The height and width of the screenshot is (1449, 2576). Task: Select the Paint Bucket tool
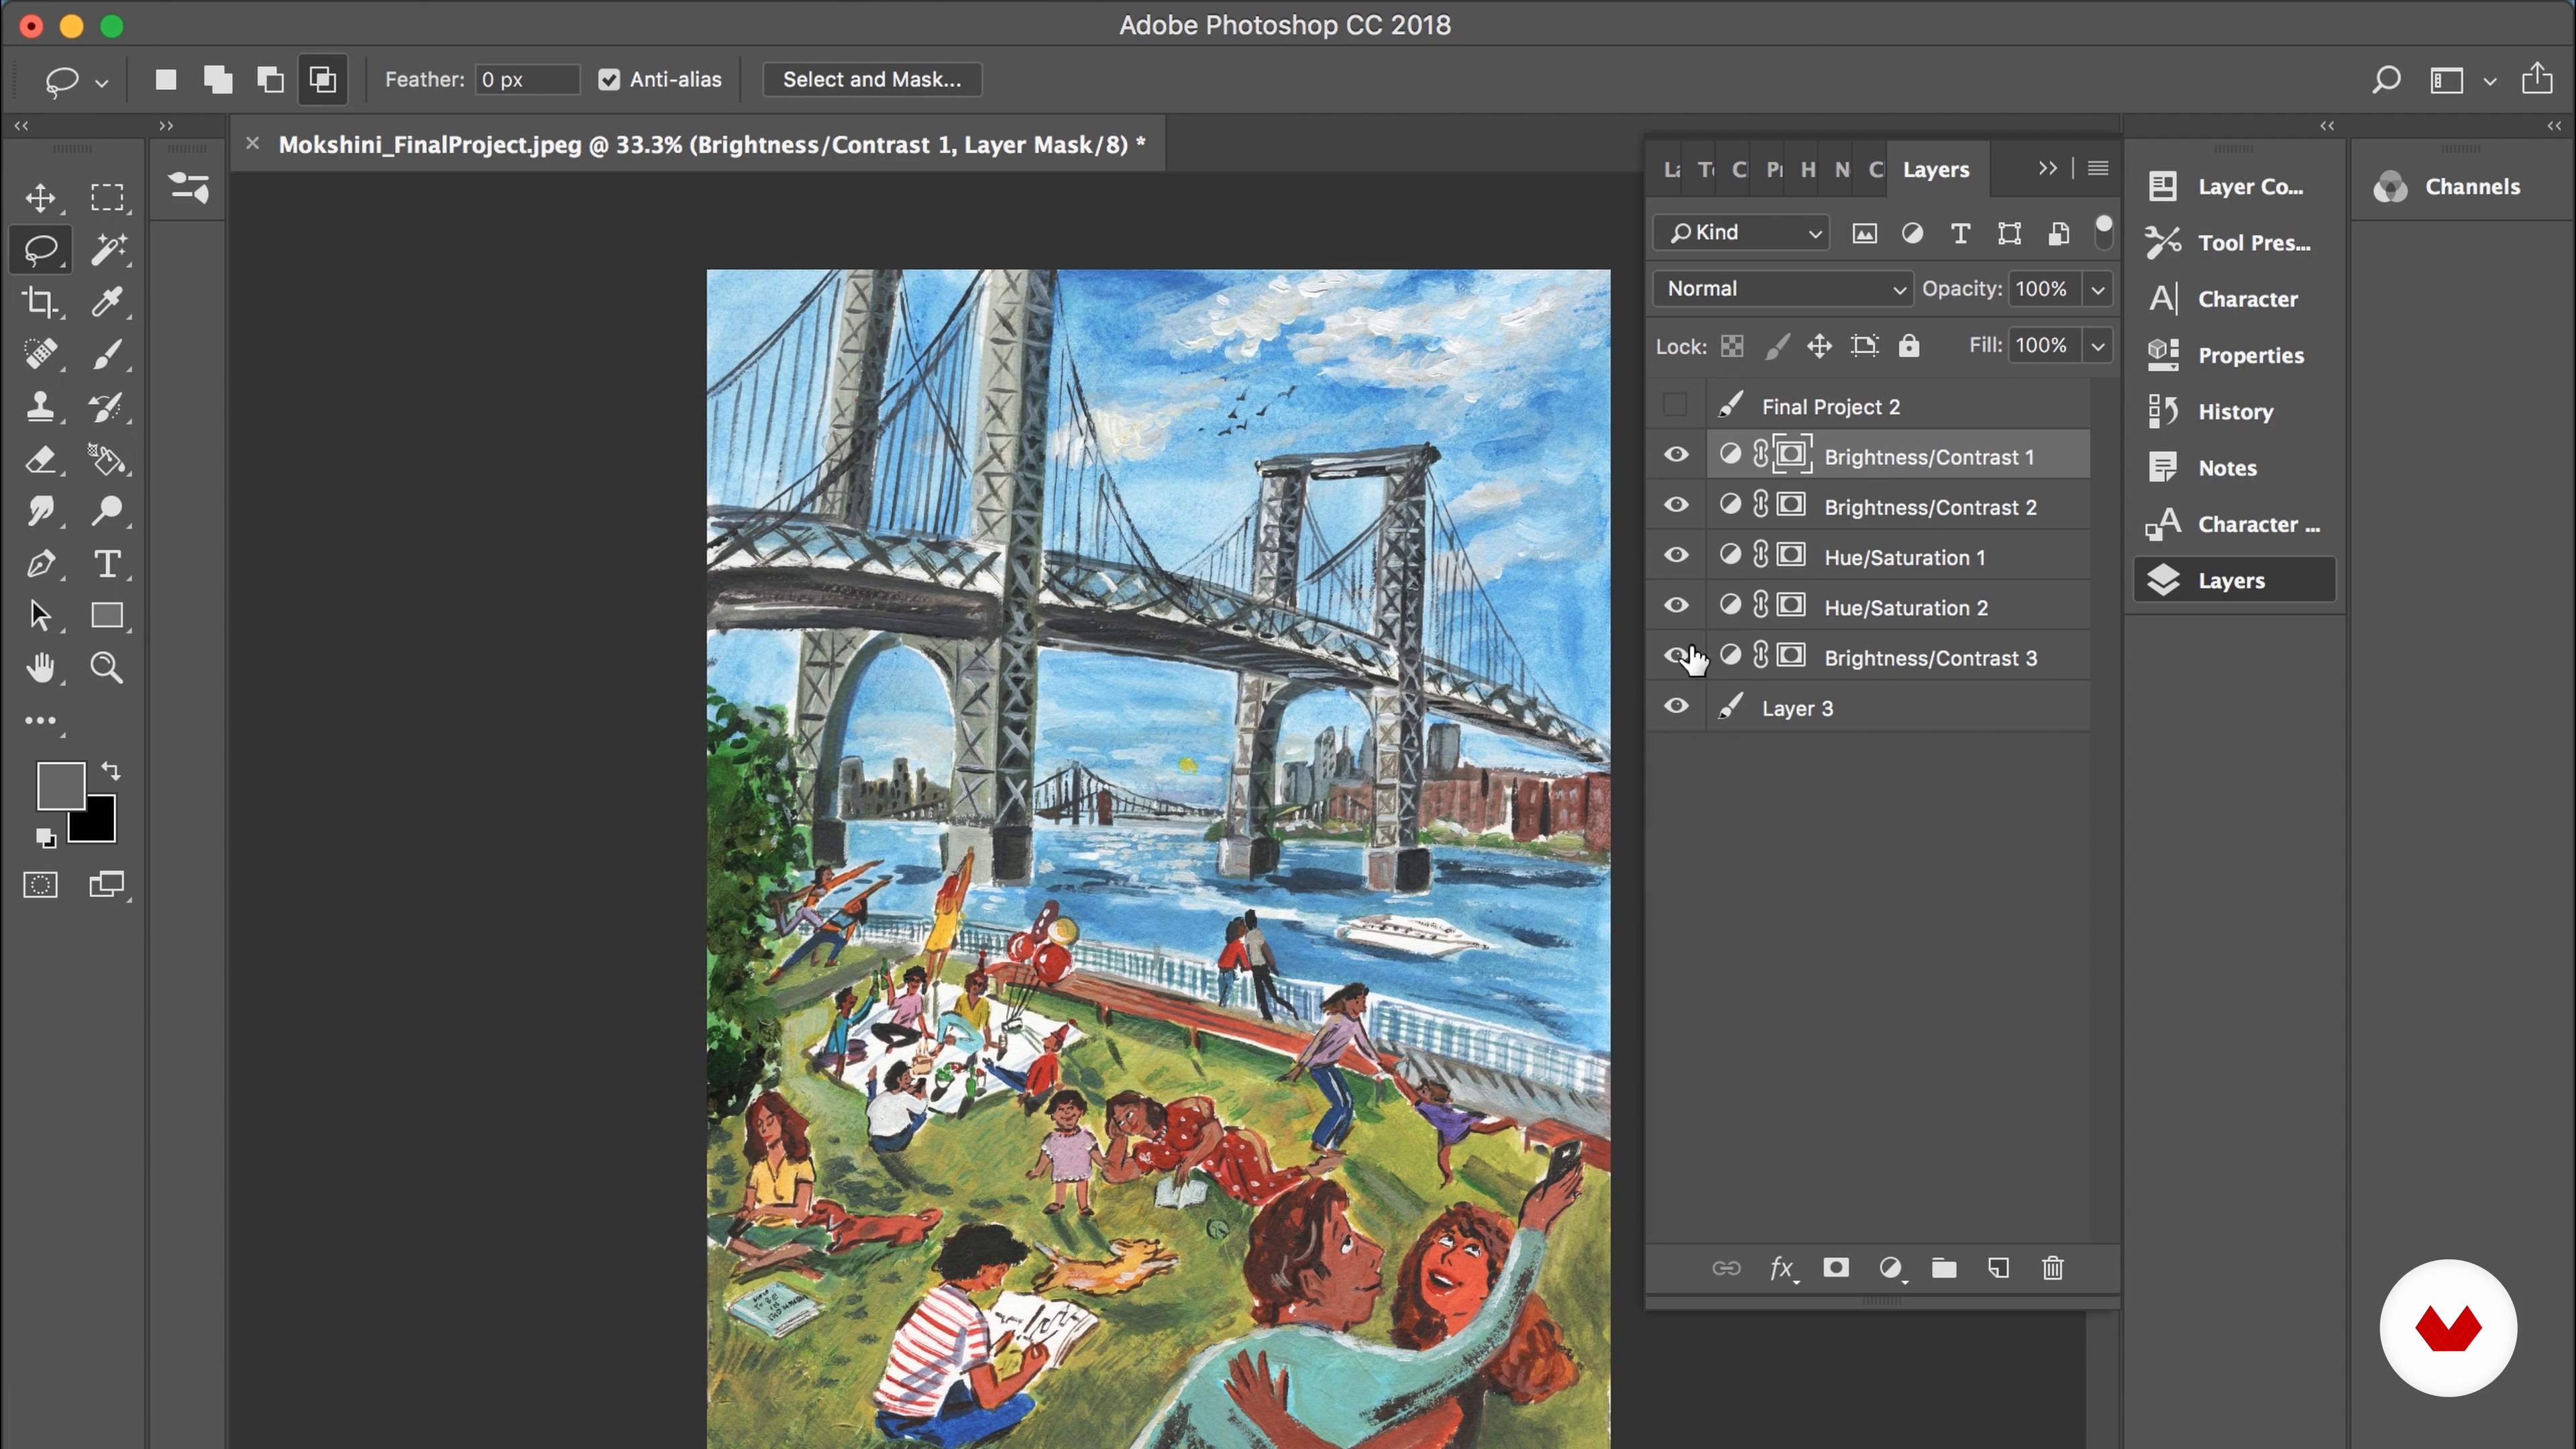[x=107, y=459]
